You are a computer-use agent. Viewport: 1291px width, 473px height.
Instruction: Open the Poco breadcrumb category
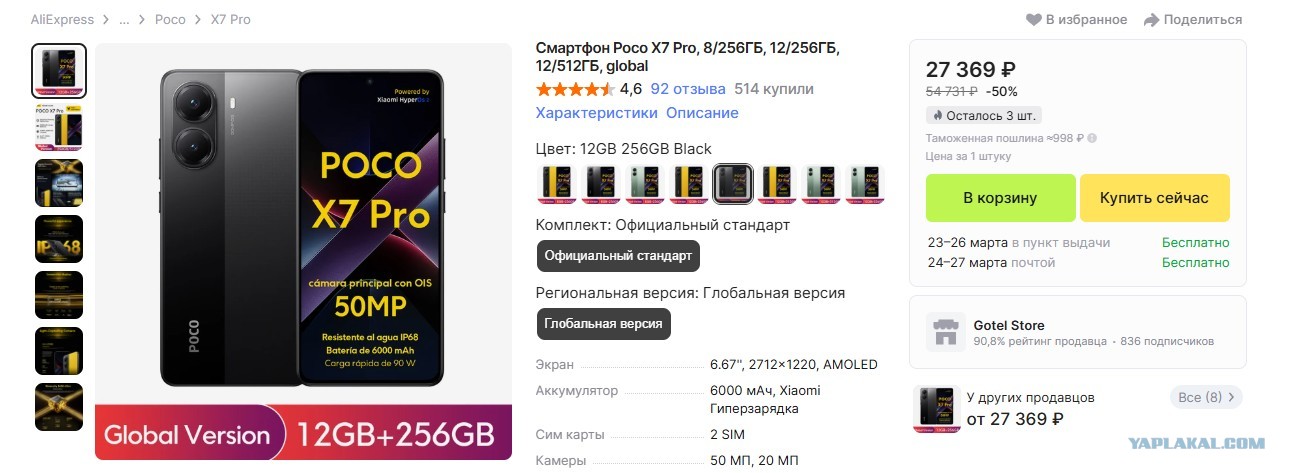170,20
